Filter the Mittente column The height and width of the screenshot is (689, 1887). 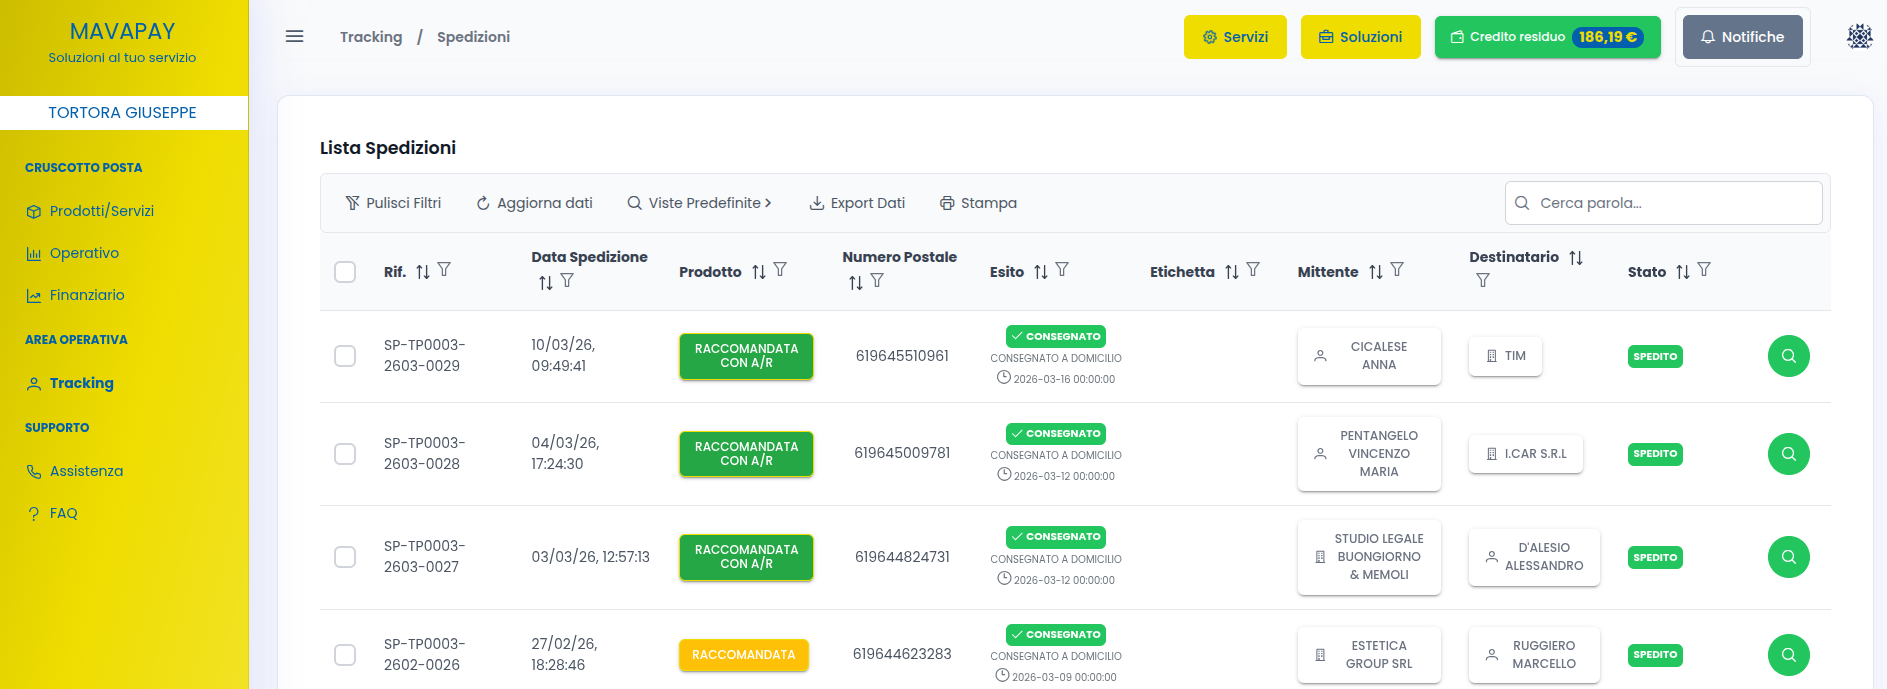click(x=1397, y=270)
